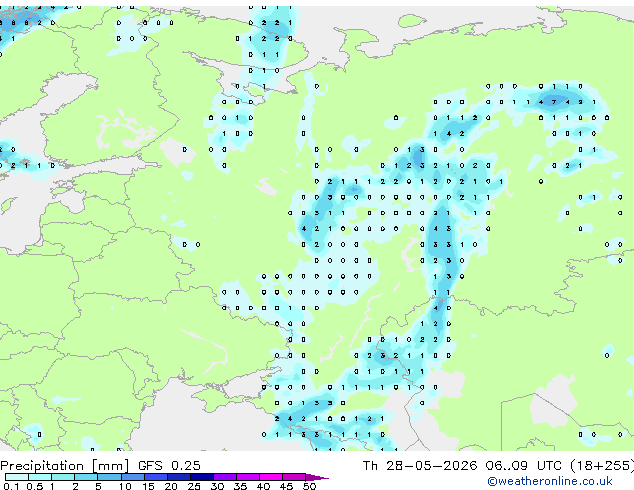The image size is (634, 490).
Task: Pick the 15–20 mm legend color swatch
Action: (155, 477)
